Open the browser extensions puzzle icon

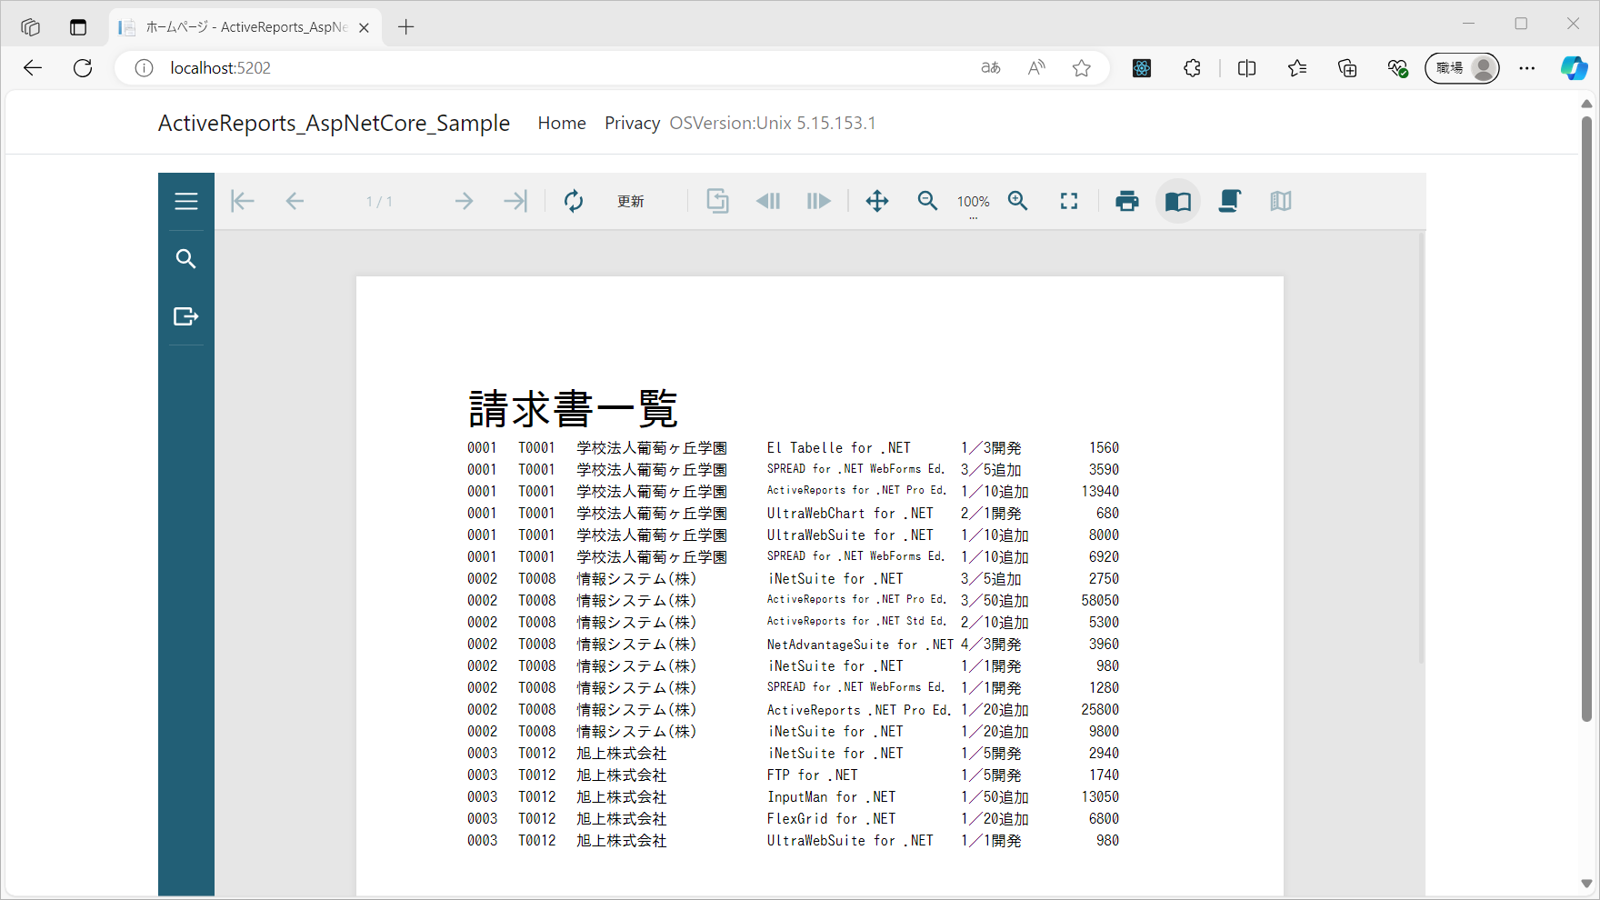coord(1192,68)
